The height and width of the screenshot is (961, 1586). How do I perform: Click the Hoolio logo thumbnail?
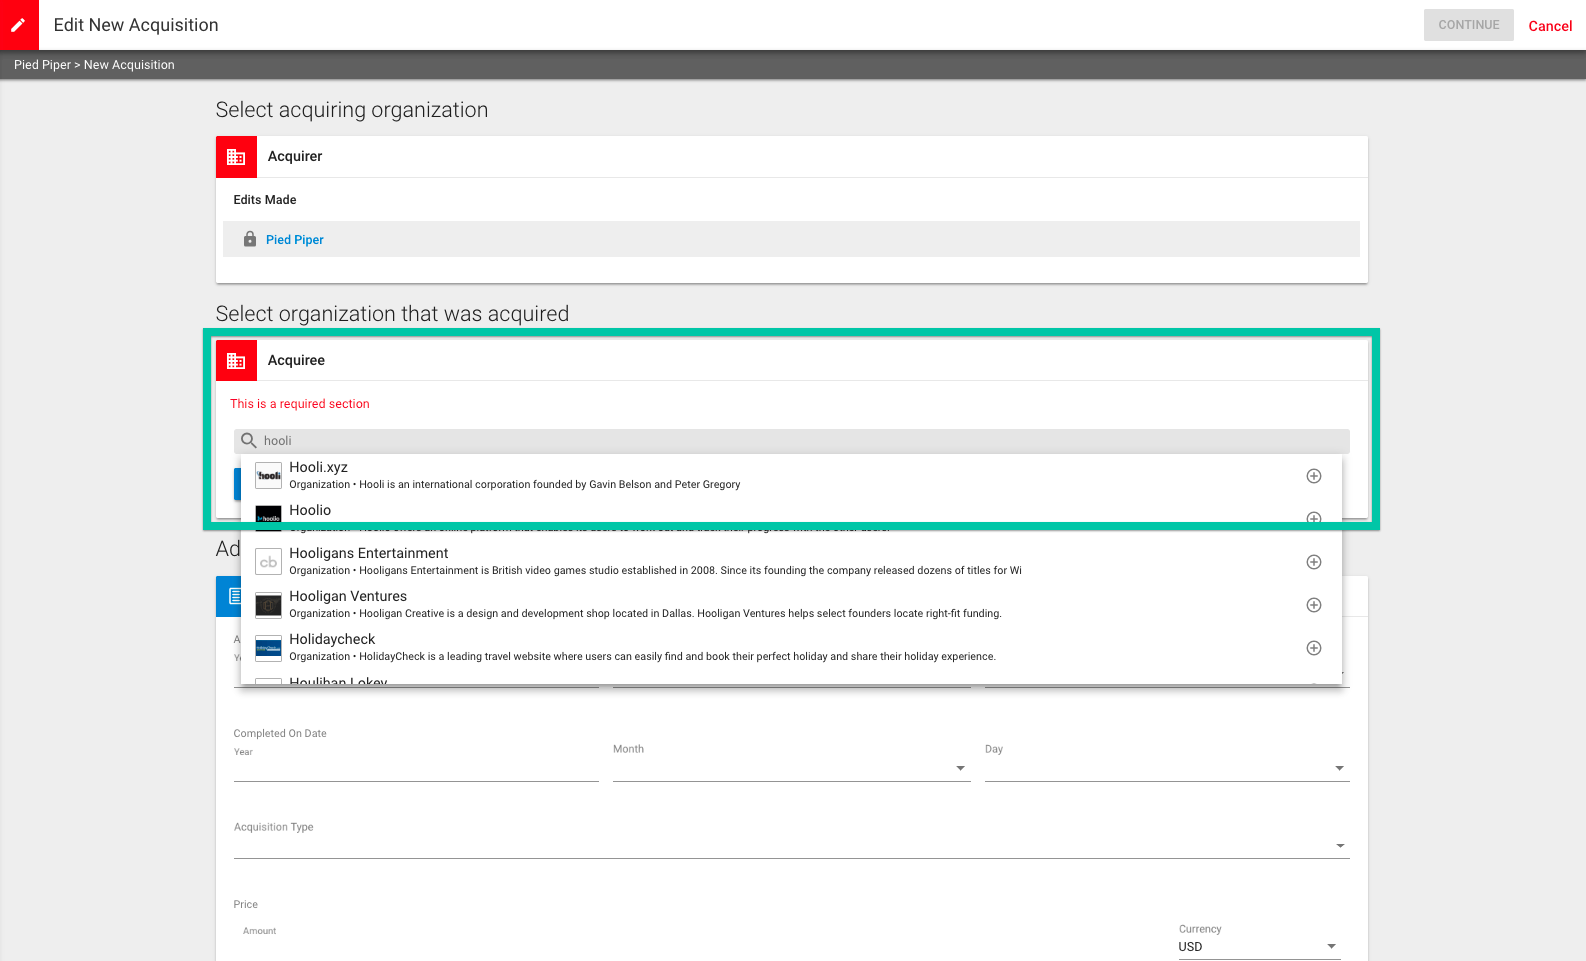pyautogui.click(x=268, y=514)
